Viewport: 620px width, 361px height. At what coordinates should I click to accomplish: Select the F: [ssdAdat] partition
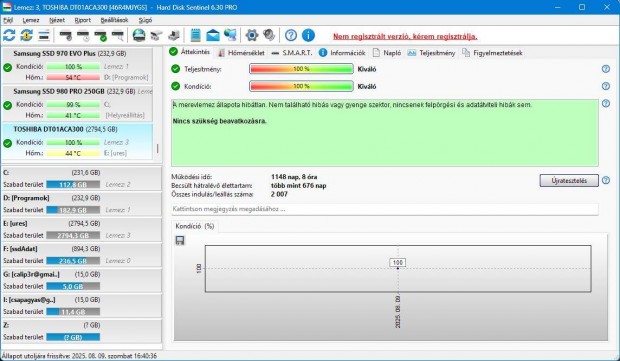tap(81, 255)
